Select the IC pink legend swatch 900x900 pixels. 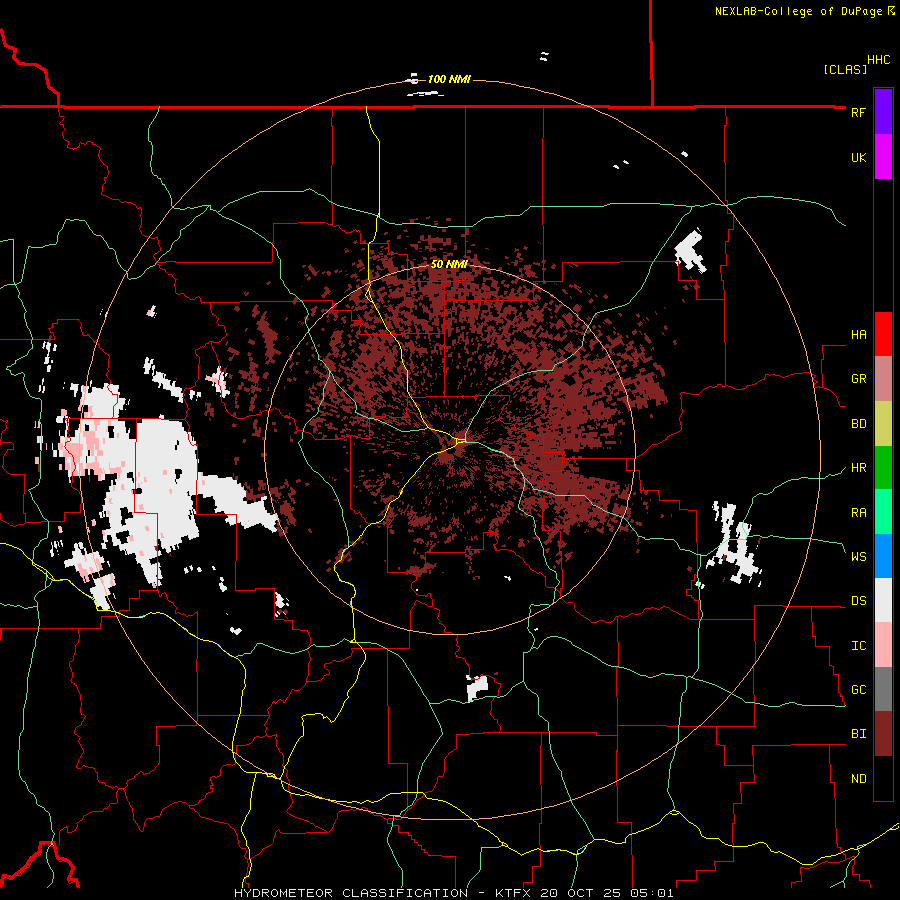pos(883,645)
